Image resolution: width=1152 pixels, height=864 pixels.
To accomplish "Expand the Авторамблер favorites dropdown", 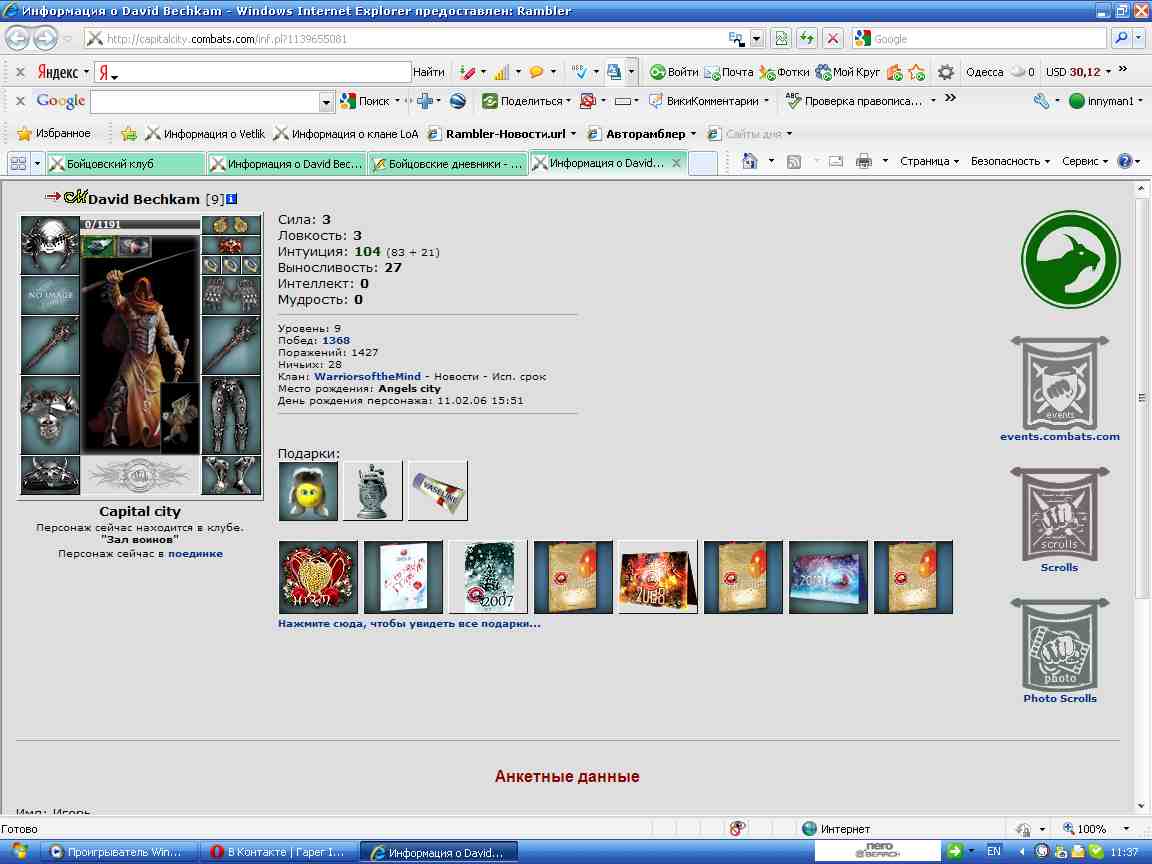I will point(693,134).
